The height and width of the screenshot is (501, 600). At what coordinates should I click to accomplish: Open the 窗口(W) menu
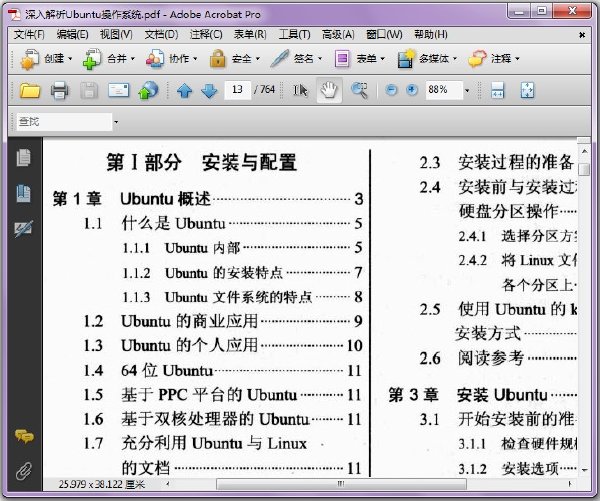[384, 35]
